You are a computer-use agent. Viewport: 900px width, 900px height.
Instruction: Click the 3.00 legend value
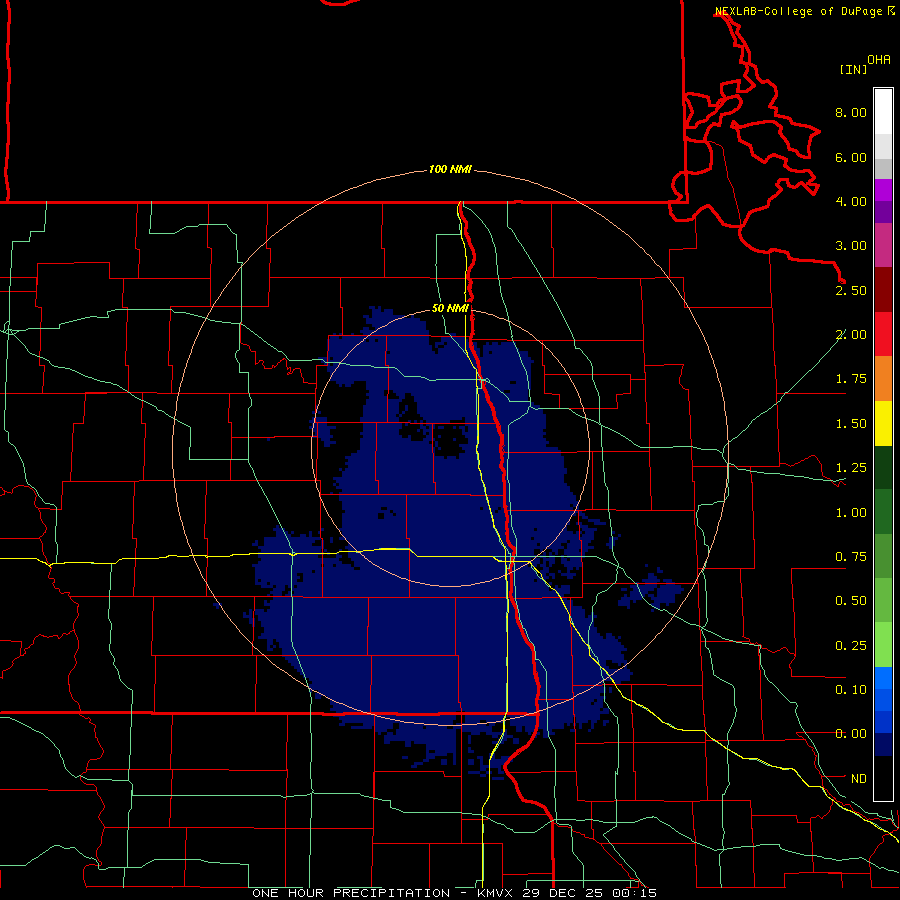click(x=851, y=246)
